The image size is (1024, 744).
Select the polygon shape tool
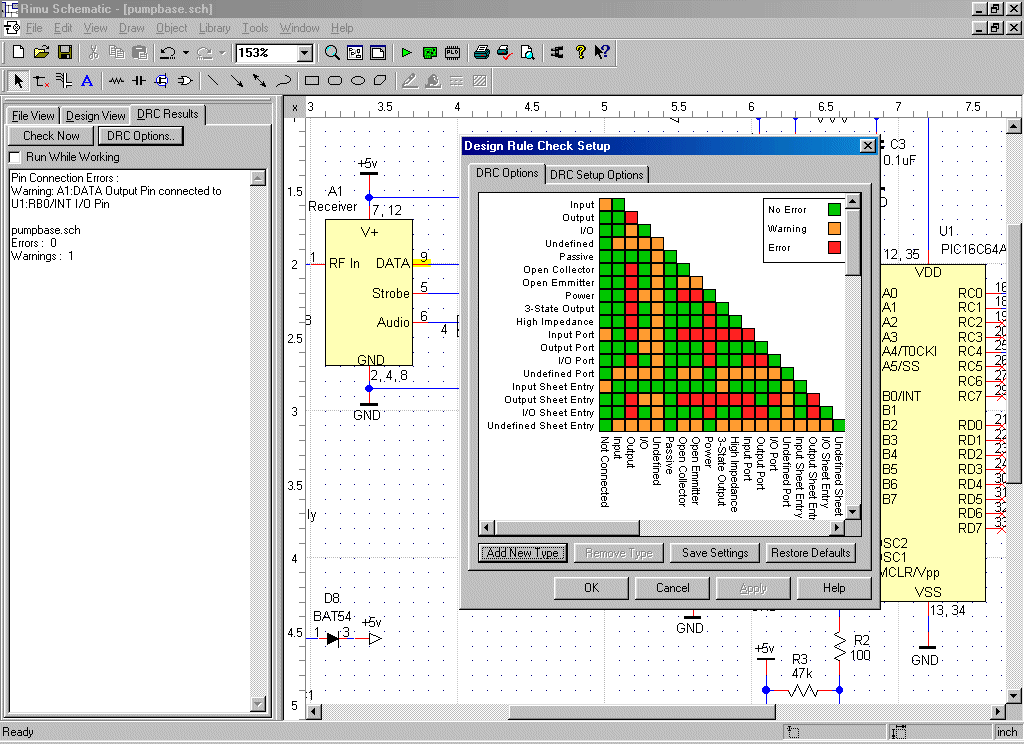pos(380,81)
